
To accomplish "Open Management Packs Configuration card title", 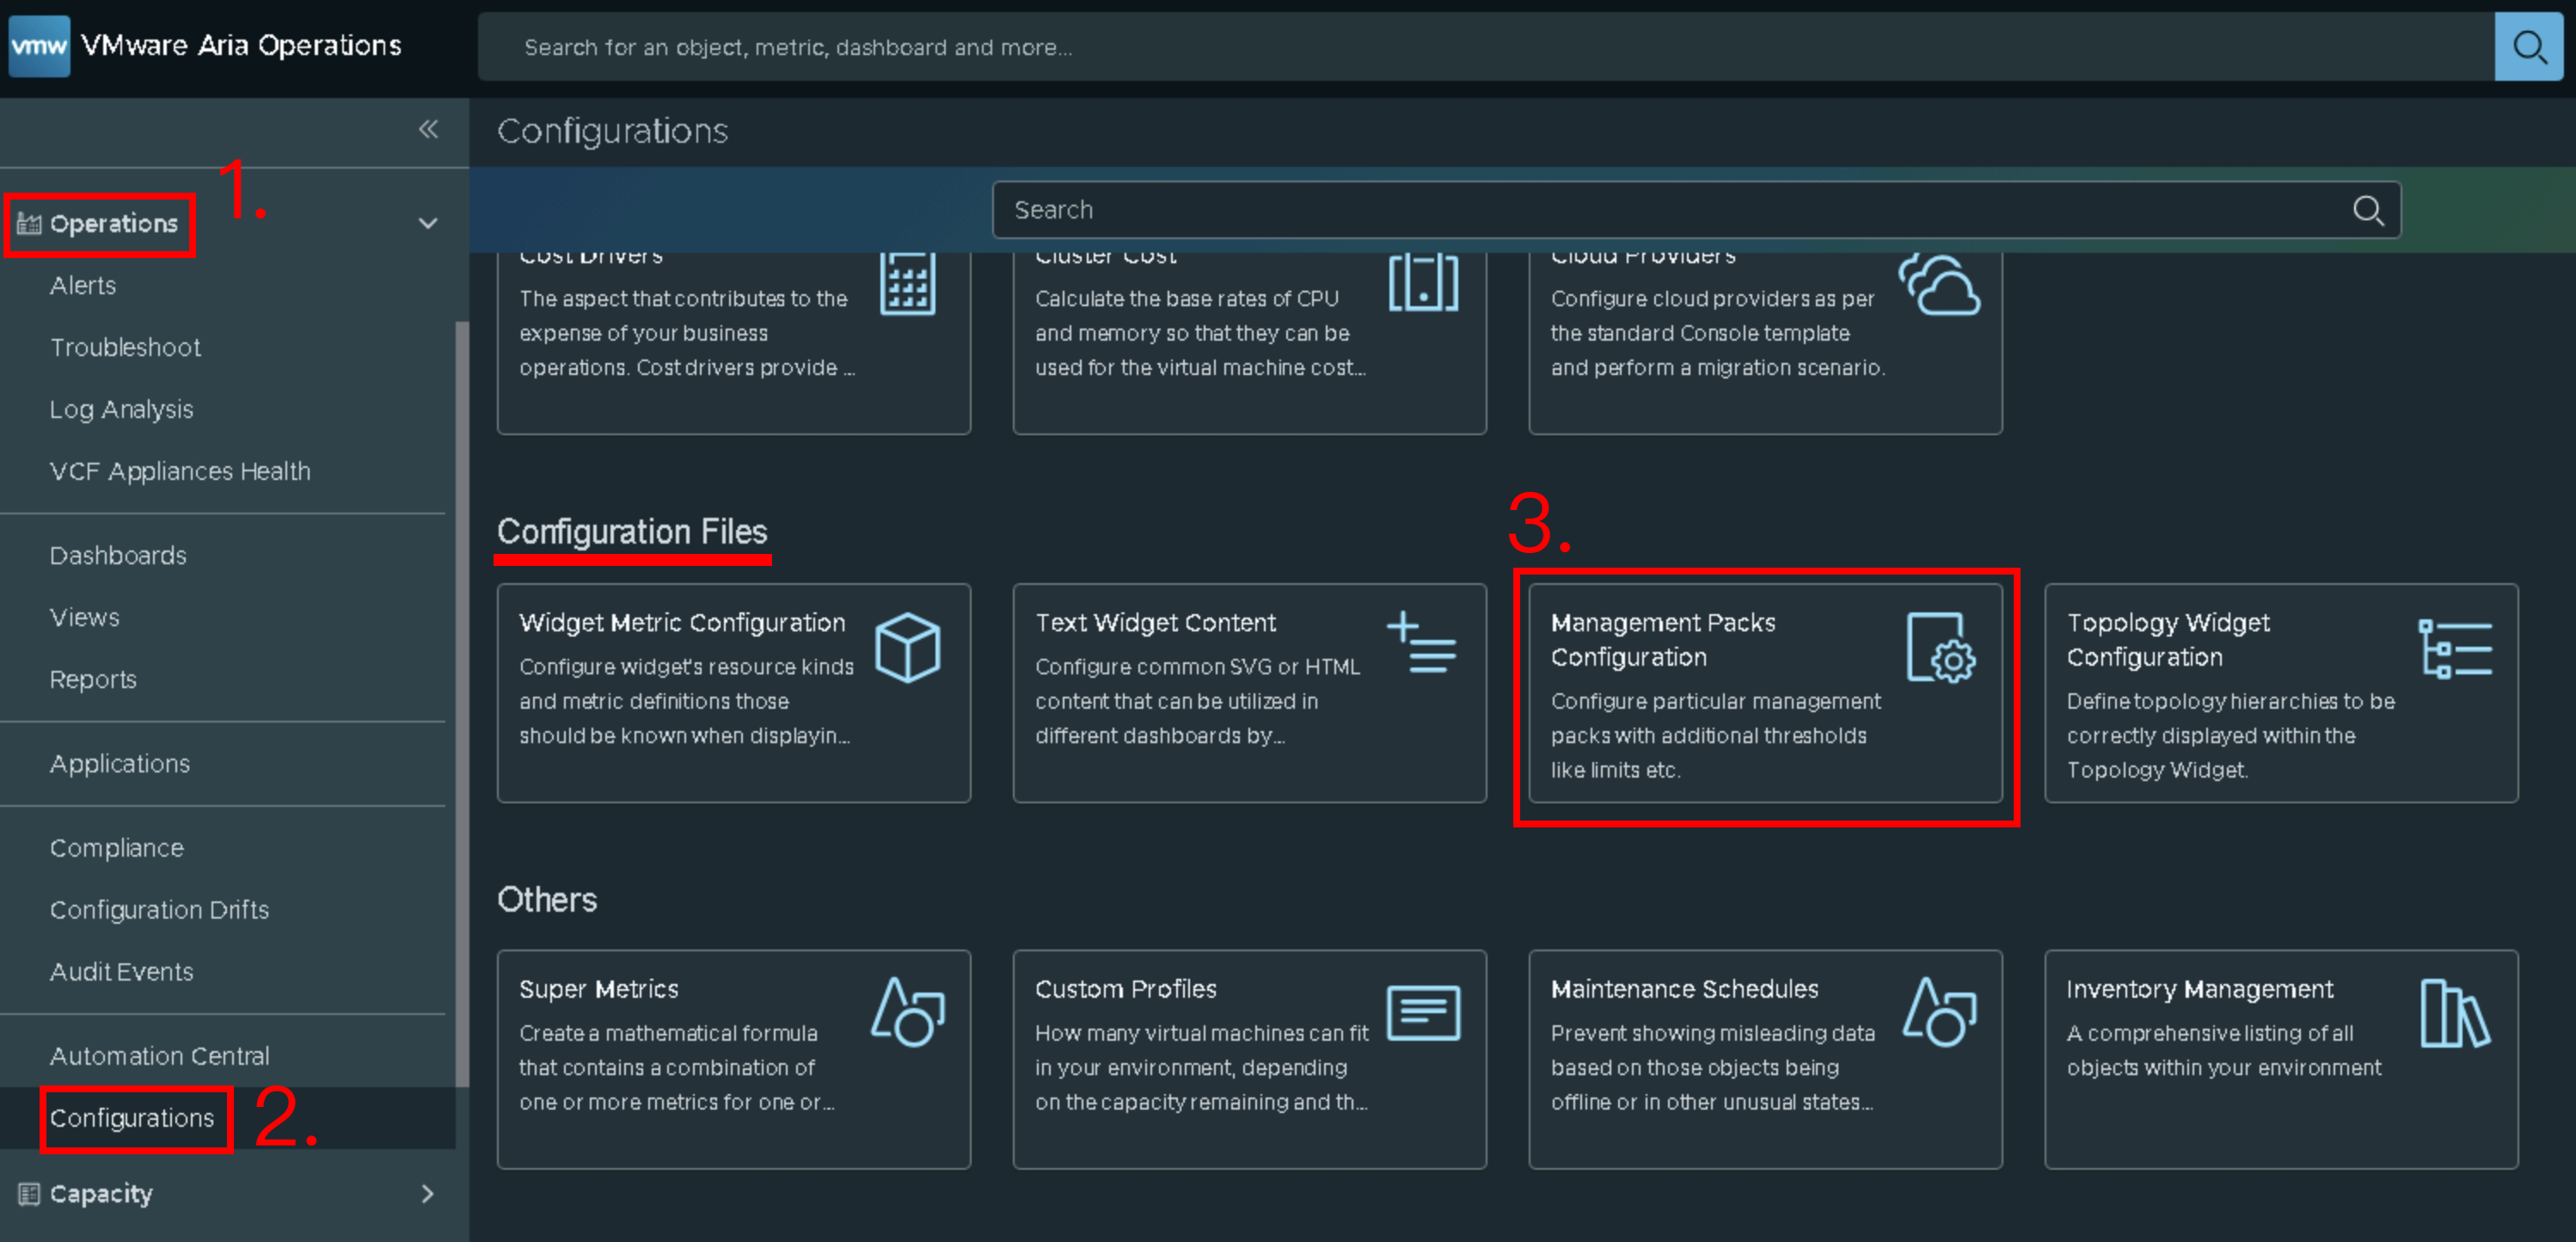I will click(x=1663, y=639).
